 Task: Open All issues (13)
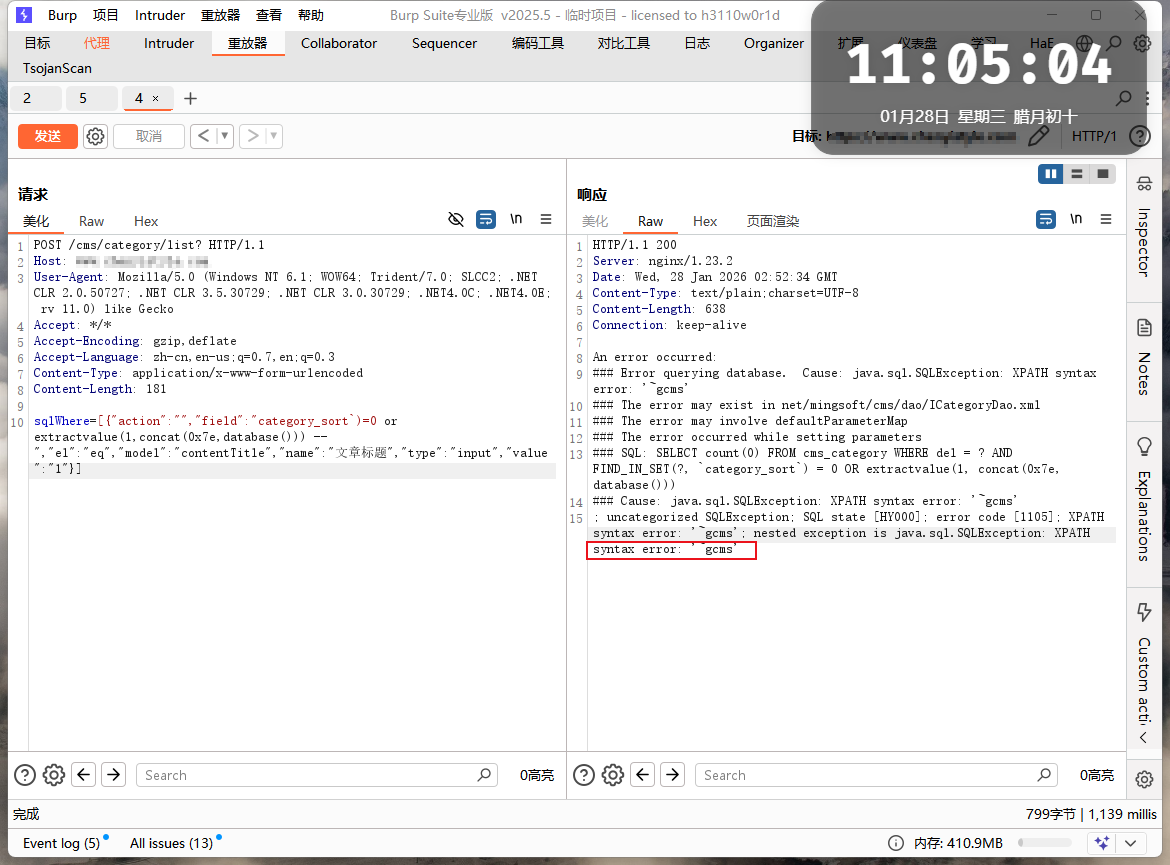point(172,843)
